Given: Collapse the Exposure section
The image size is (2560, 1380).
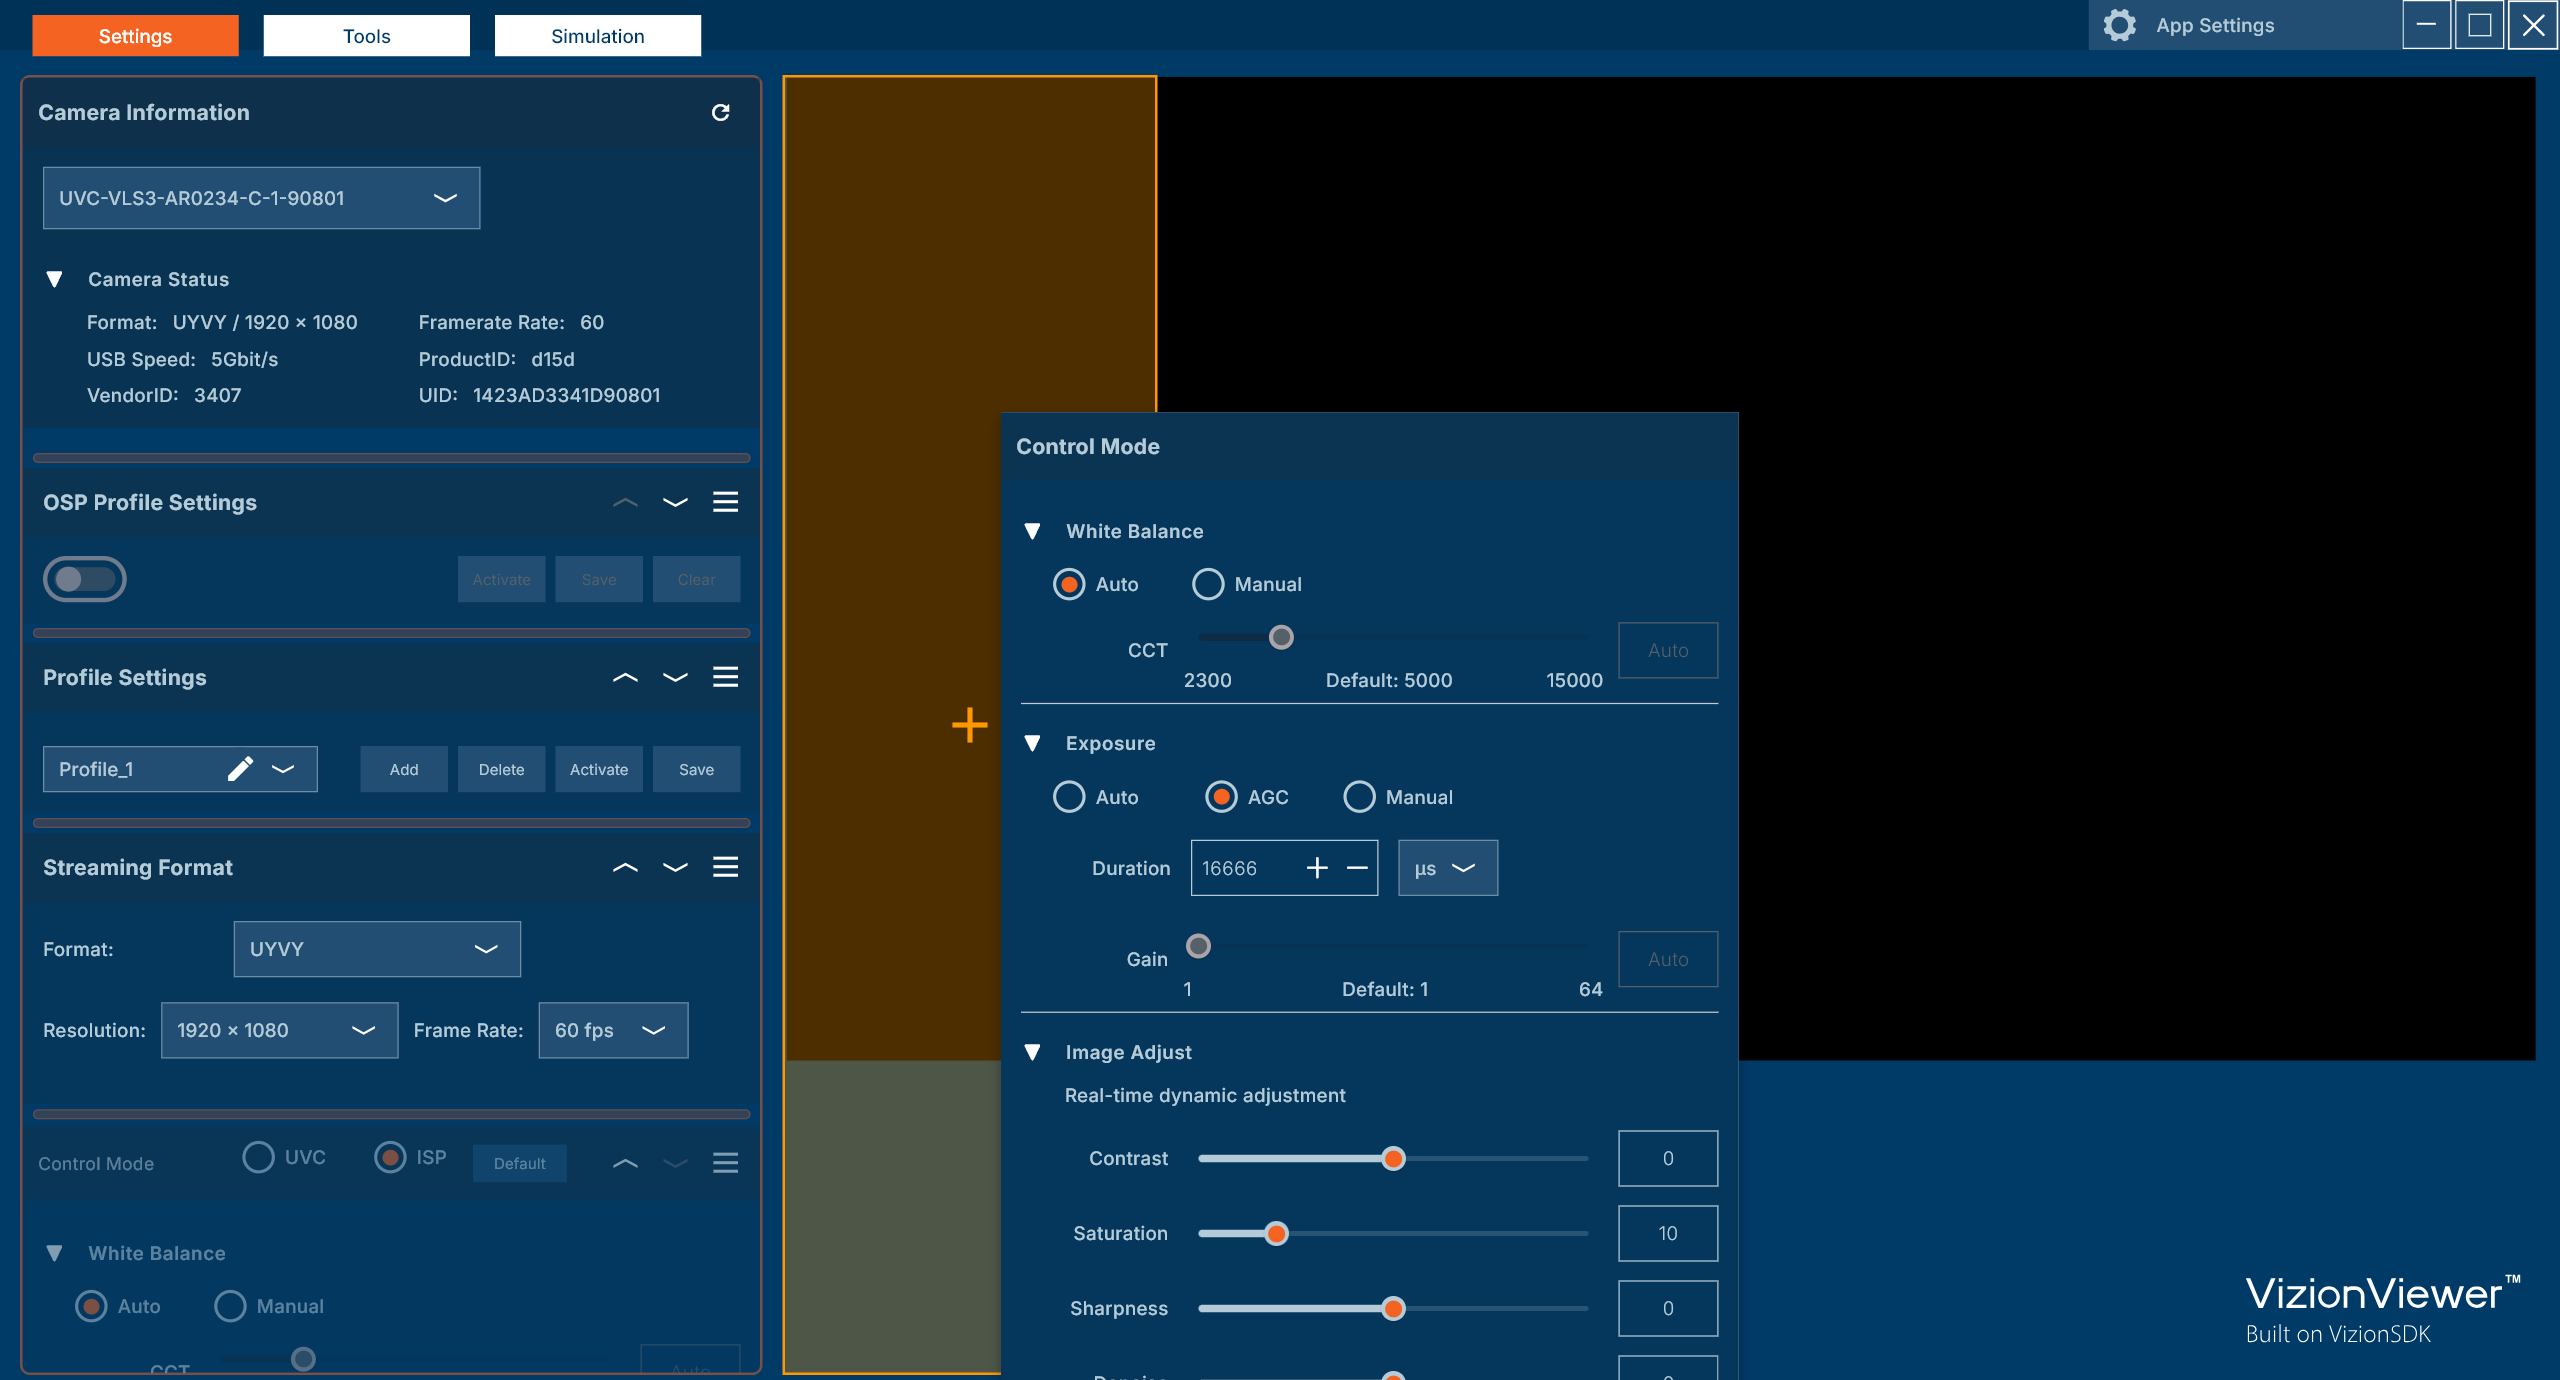Looking at the screenshot, I should pyautogui.click(x=1033, y=743).
